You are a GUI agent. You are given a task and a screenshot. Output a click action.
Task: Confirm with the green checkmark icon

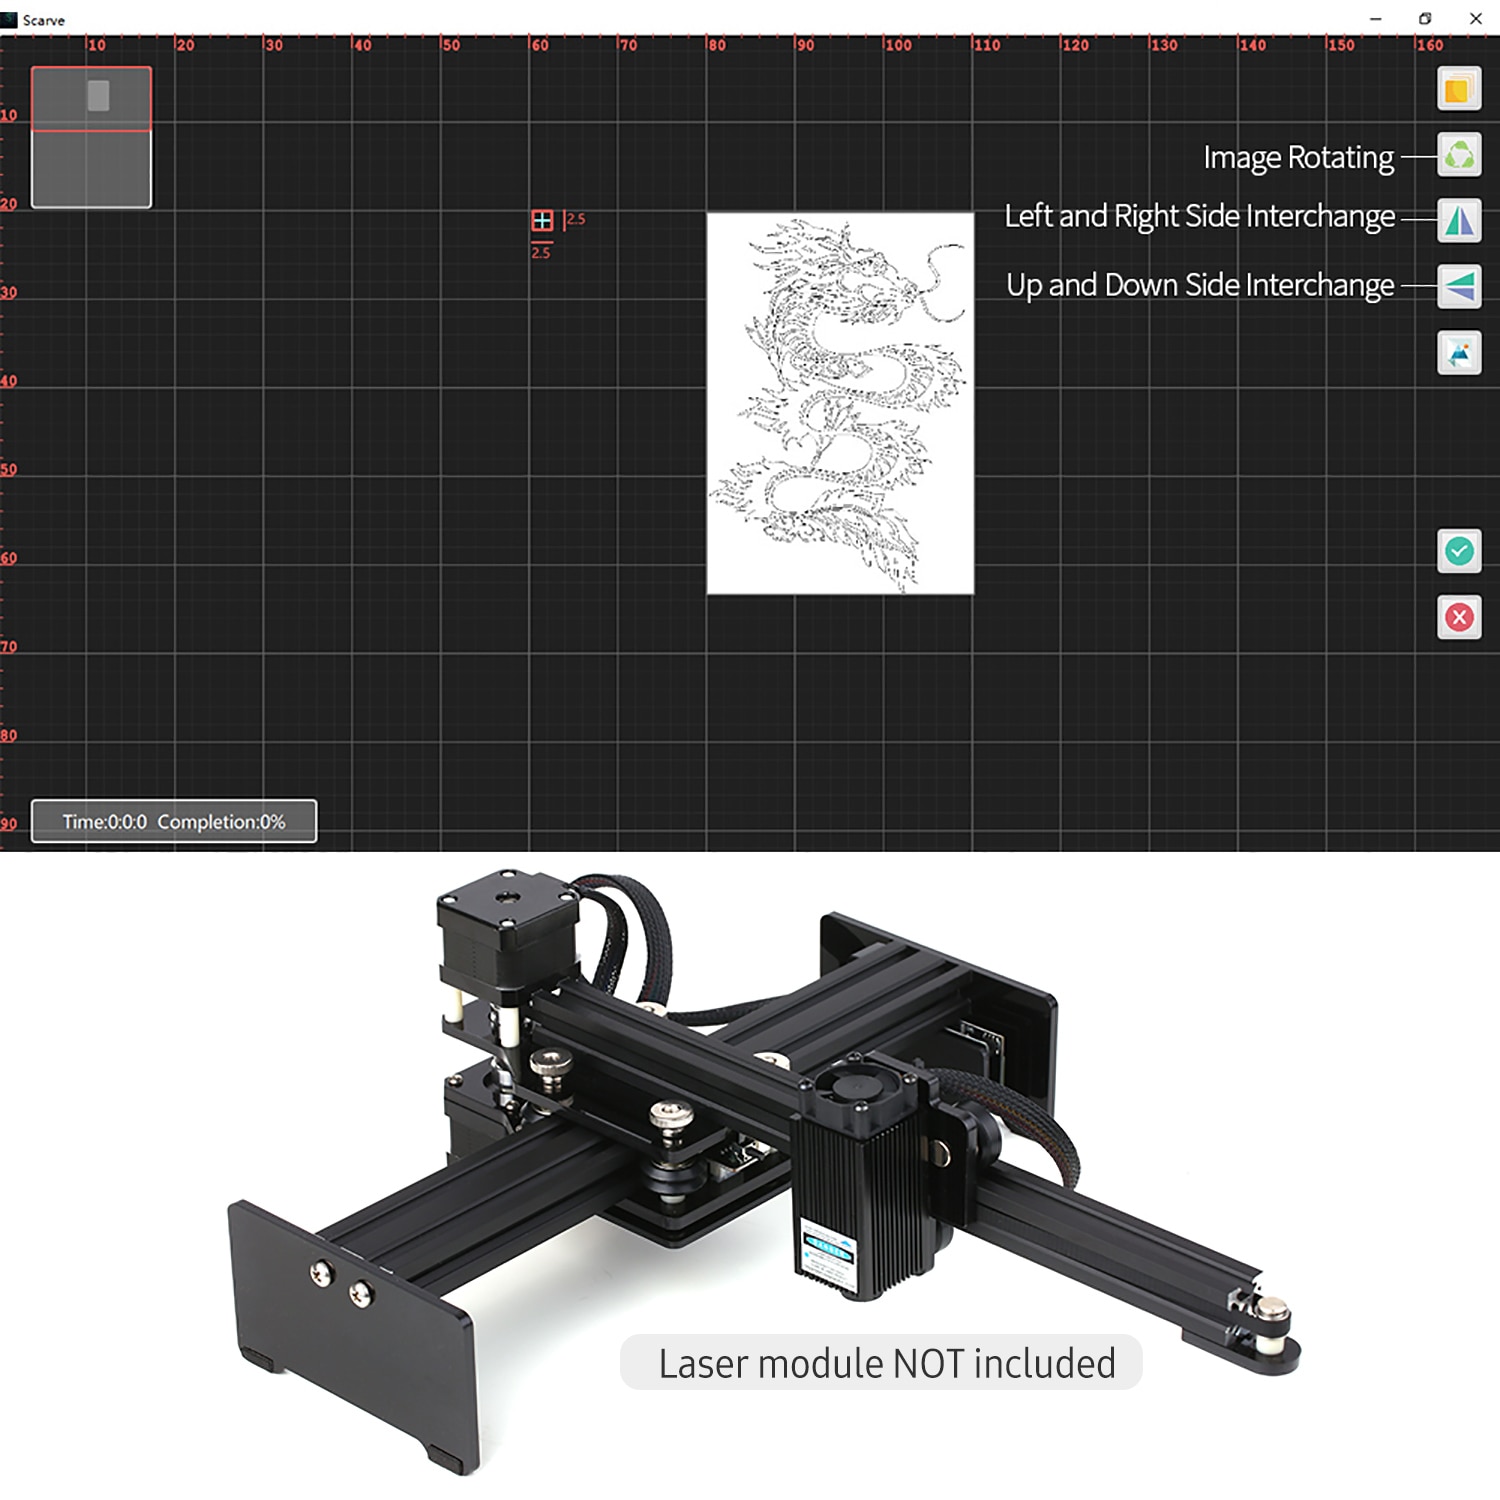pyautogui.click(x=1459, y=551)
